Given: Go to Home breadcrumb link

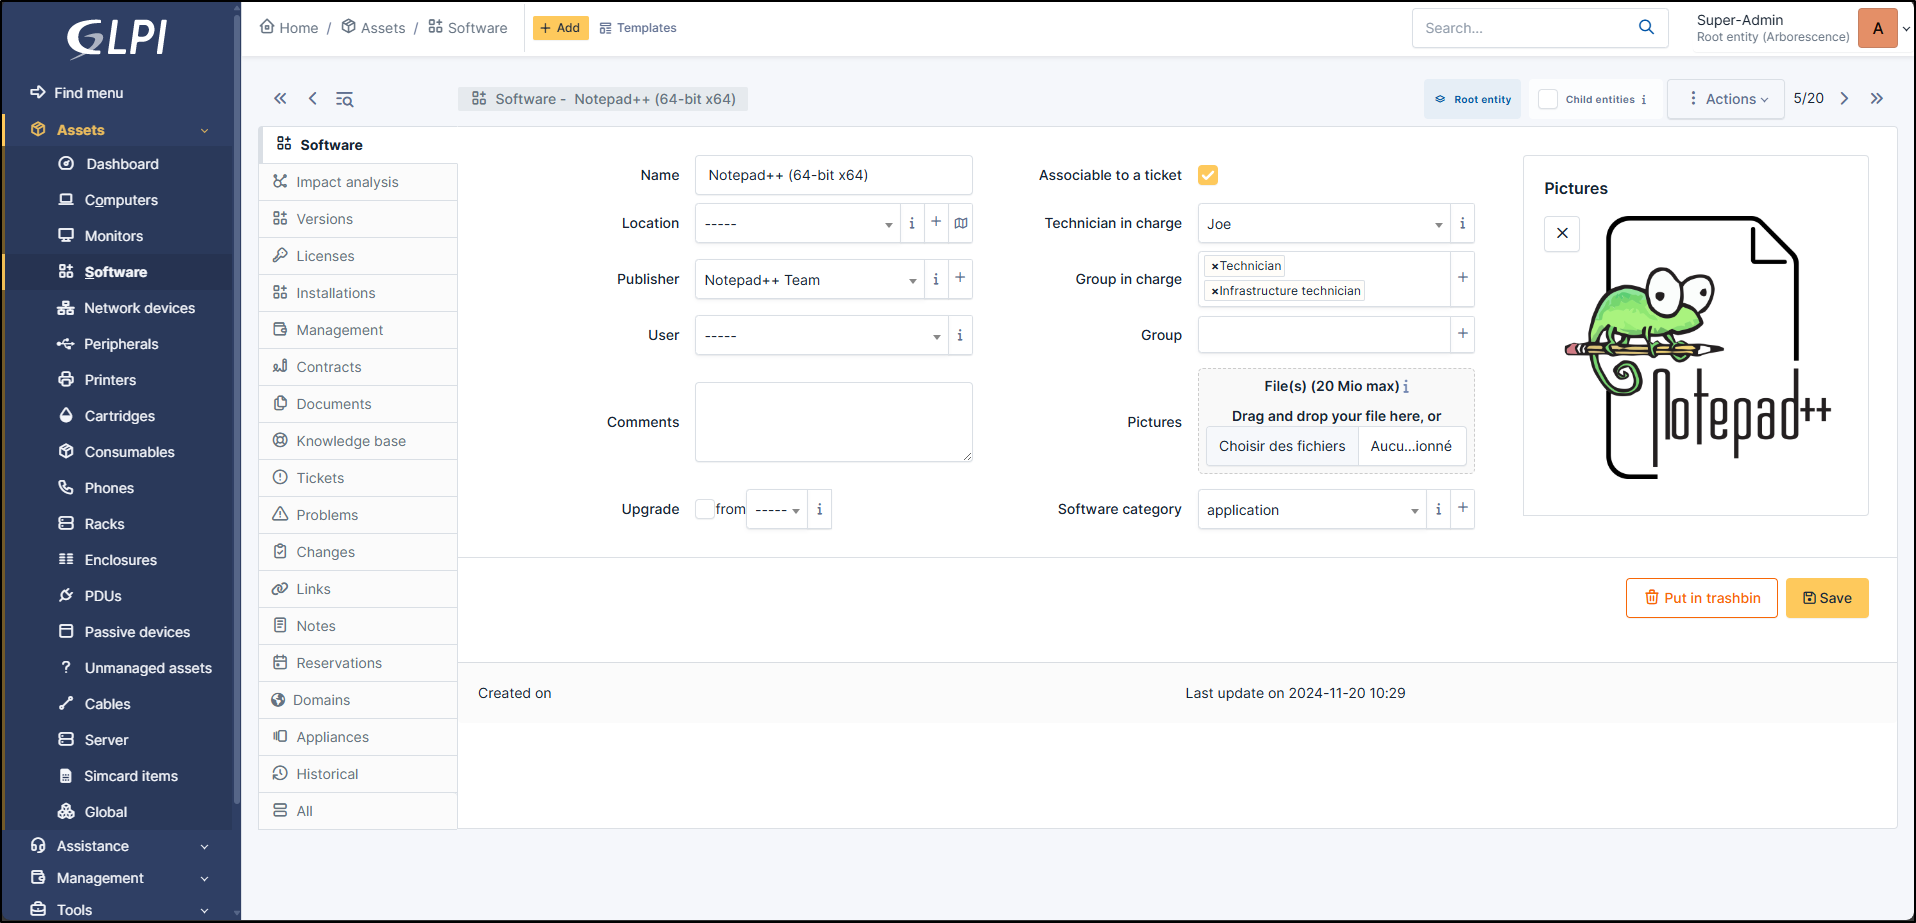Looking at the screenshot, I should [289, 28].
